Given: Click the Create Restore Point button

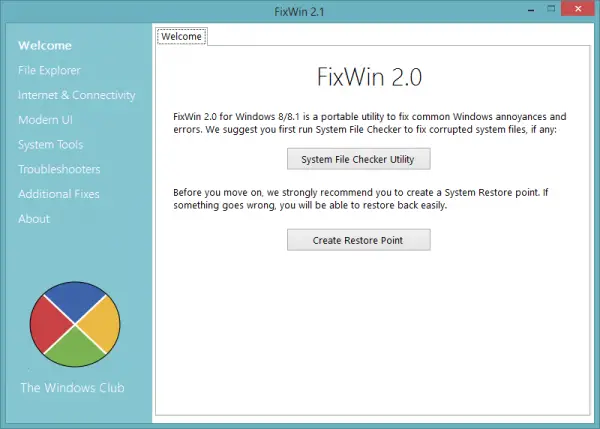Looking at the screenshot, I should [359, 240].
